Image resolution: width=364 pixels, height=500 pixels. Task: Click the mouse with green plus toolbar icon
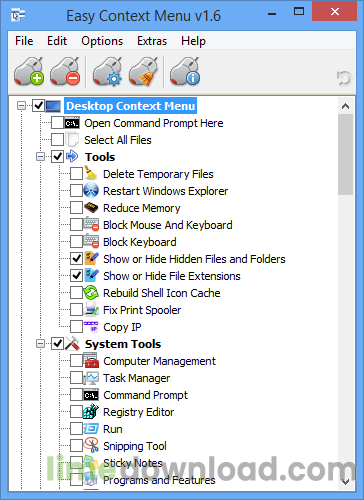(29, 72)
